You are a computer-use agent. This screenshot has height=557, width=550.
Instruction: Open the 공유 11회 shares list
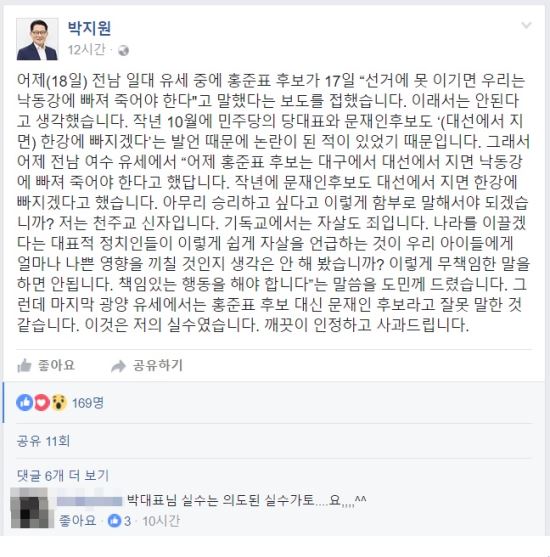[43, 441]
